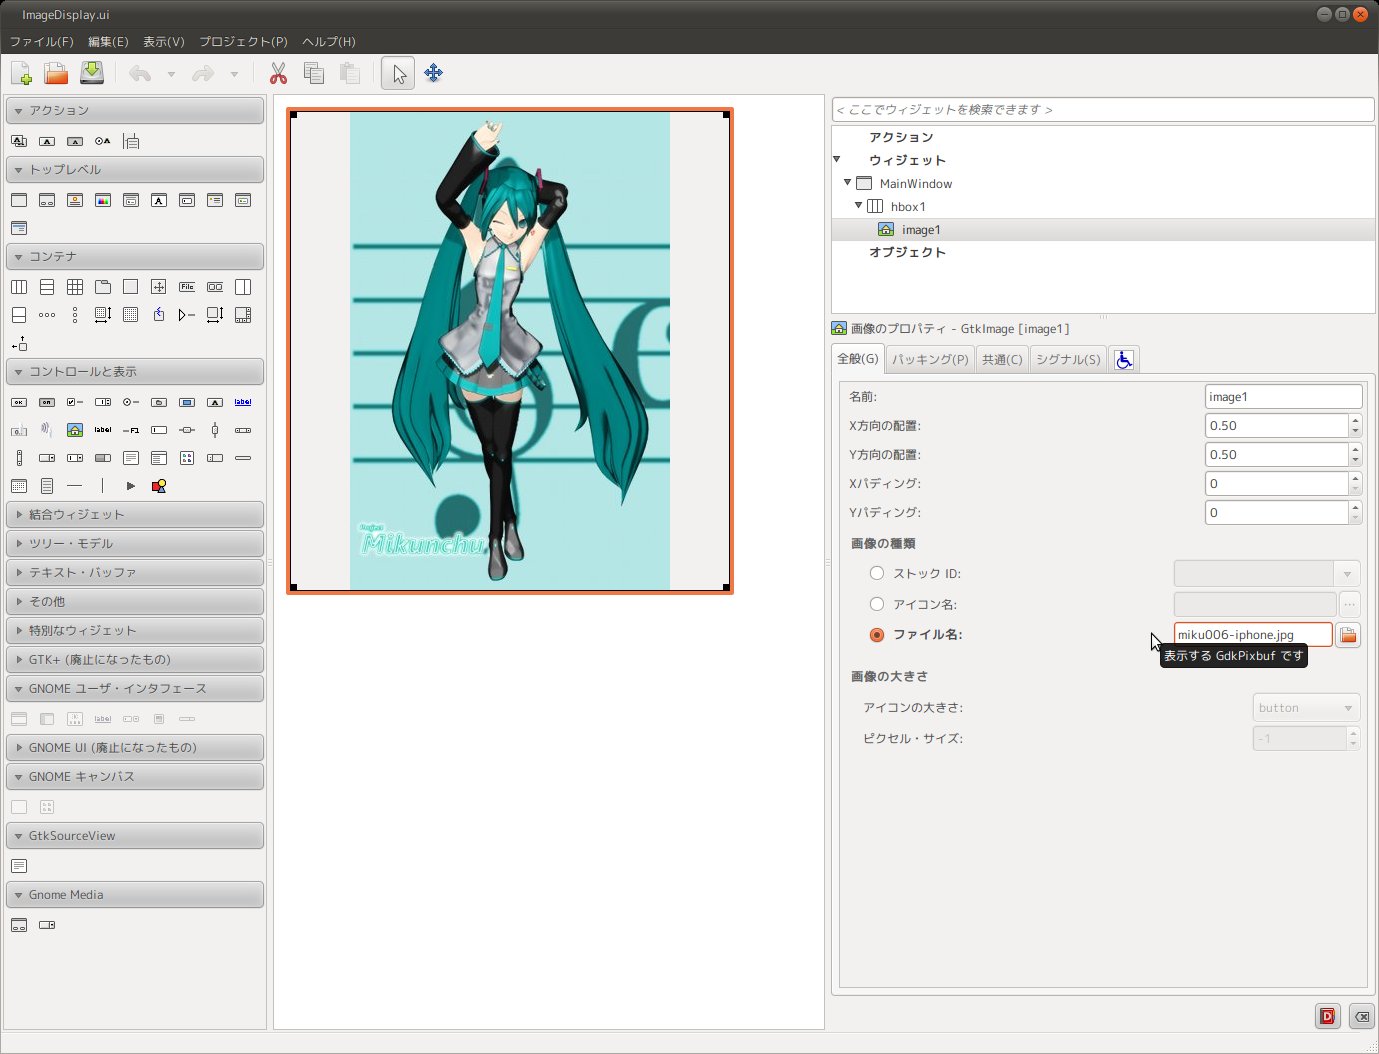
Task: Open the Devhelp documentation icon at bottom right
Action: (x=1327, y=1016)
